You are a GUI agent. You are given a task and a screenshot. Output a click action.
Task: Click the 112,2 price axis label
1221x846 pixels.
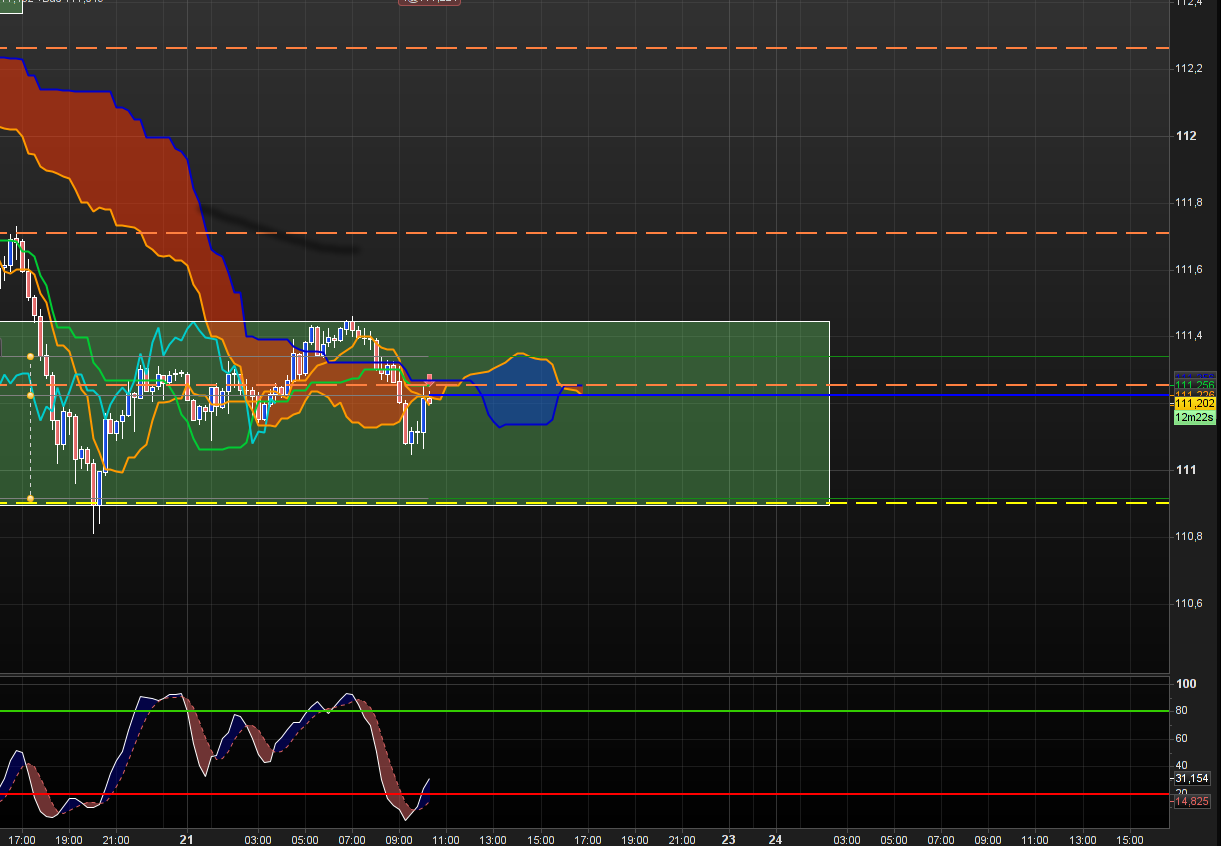(1188, 68)
